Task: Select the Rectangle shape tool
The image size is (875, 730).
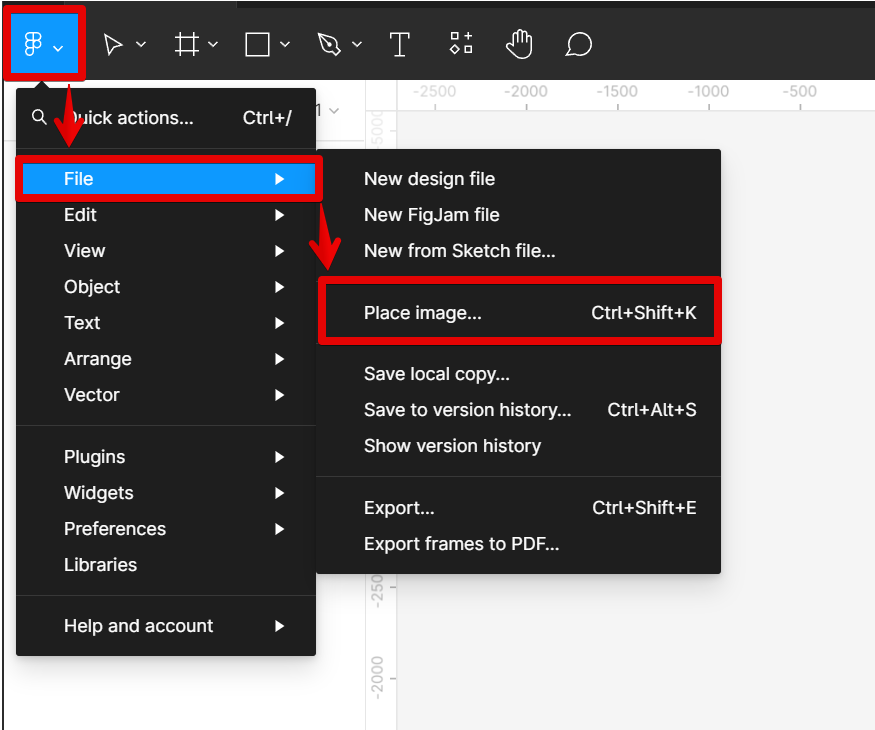Action: (x=258, y=45)
